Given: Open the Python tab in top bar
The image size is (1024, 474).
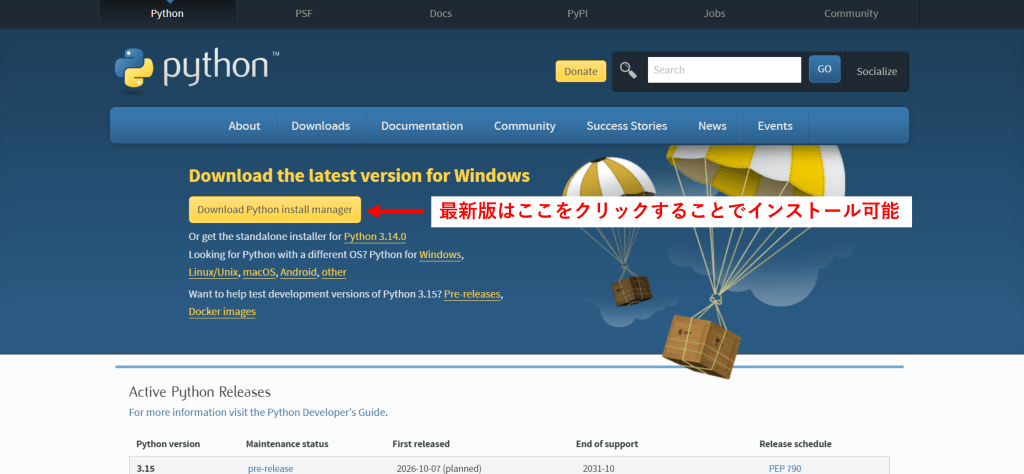Looking at the screenshot, I should pyautogui.click(x=167, y=14).
